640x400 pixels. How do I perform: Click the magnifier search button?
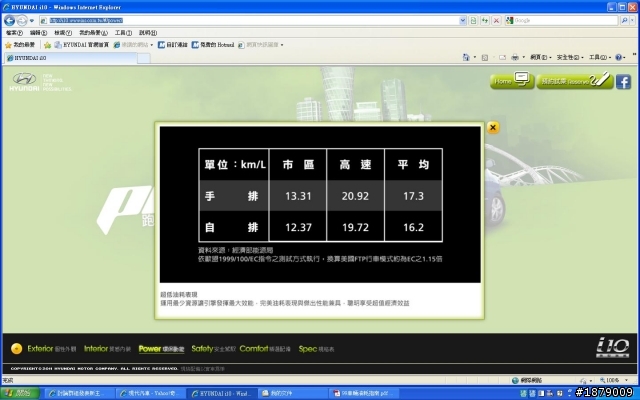[624, 20]
